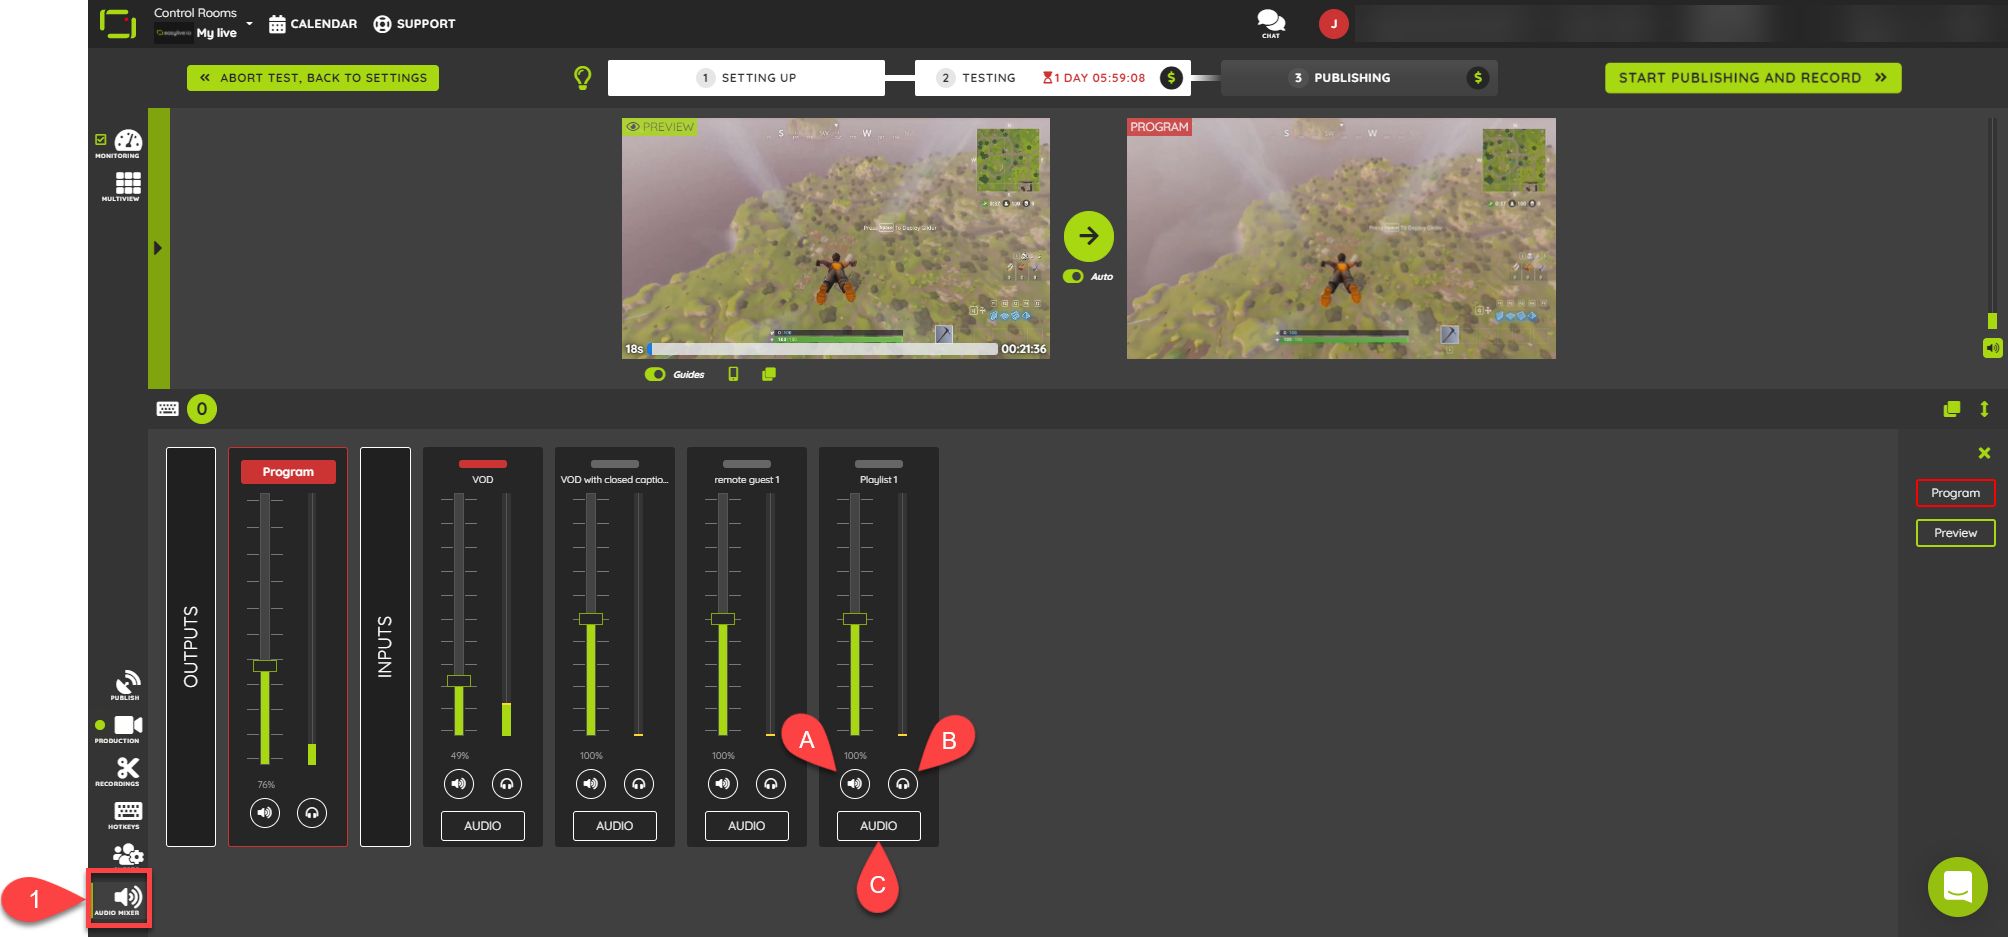This screenshot has width=2008, height=937.
Task: Click the user avatar J icon
Action: [1334, 24]
